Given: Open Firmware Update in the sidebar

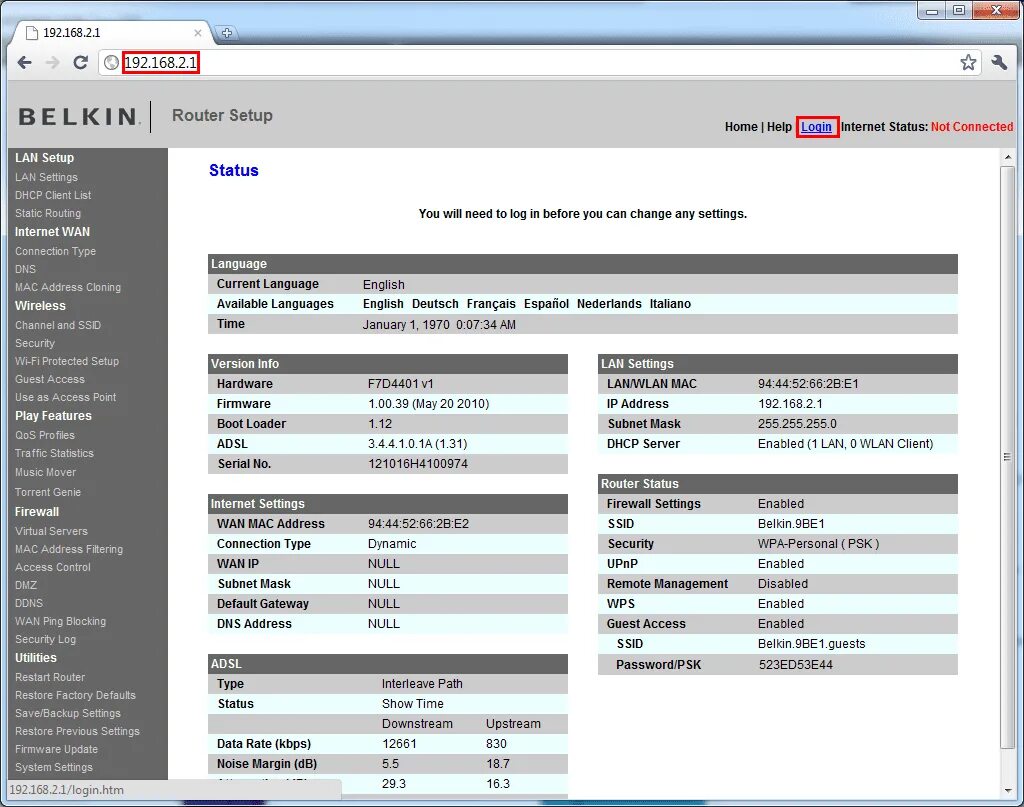Looking at the screenshot, I should (x=56, y=750).
